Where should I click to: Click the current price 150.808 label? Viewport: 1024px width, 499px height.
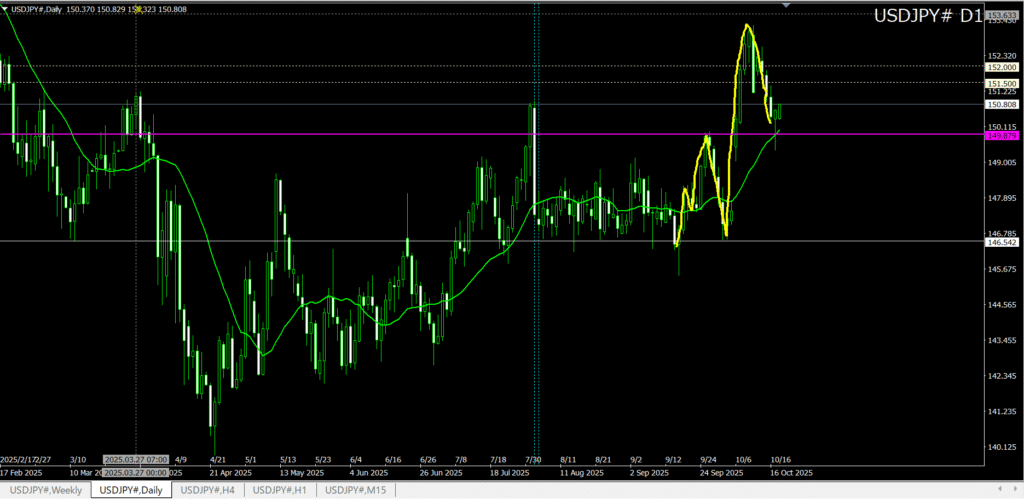click(x=1001, y=104)
